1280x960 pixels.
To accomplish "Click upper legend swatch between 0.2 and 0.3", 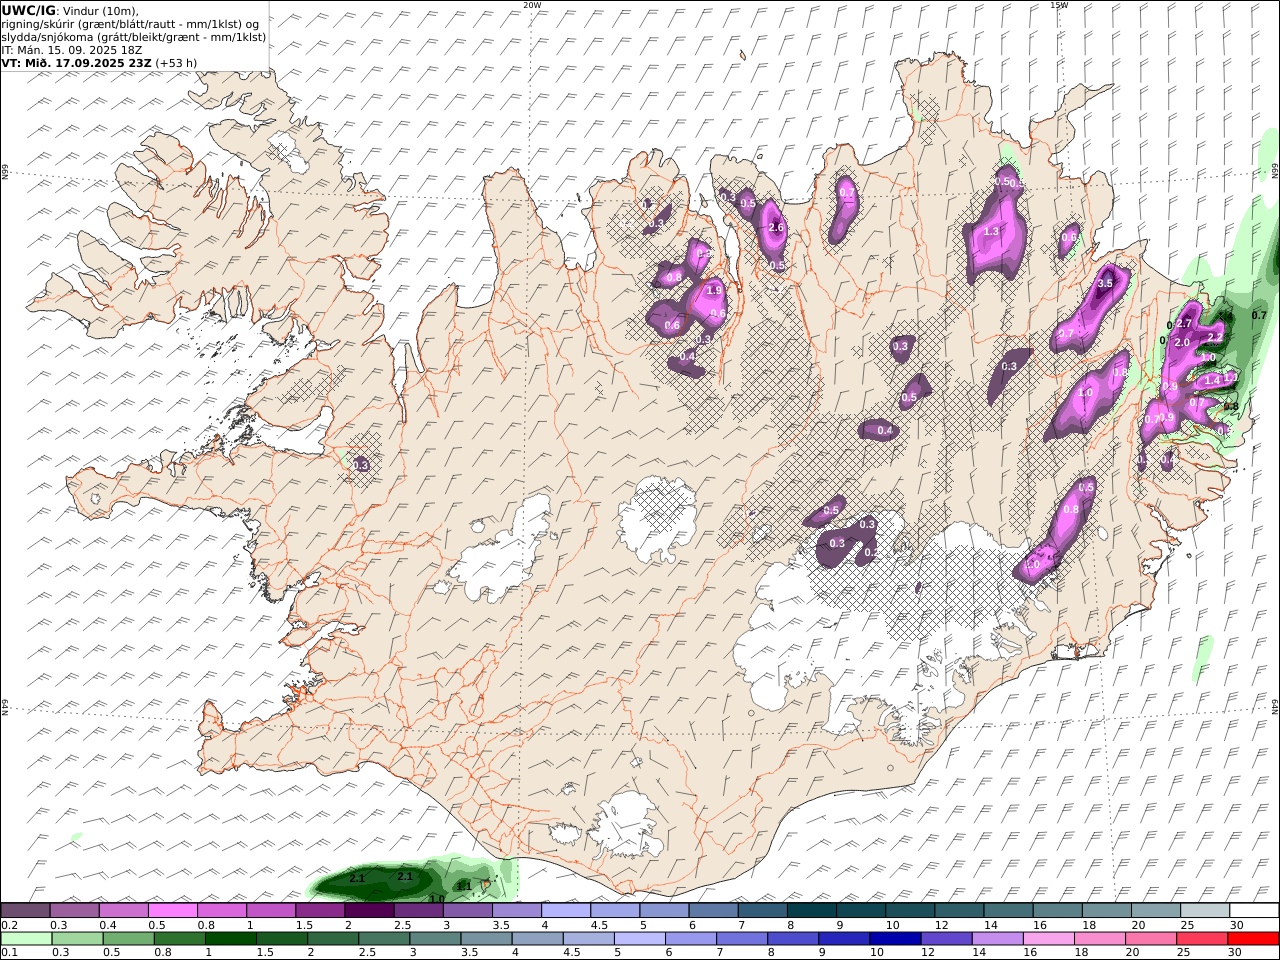I will (x=25, y=911).
